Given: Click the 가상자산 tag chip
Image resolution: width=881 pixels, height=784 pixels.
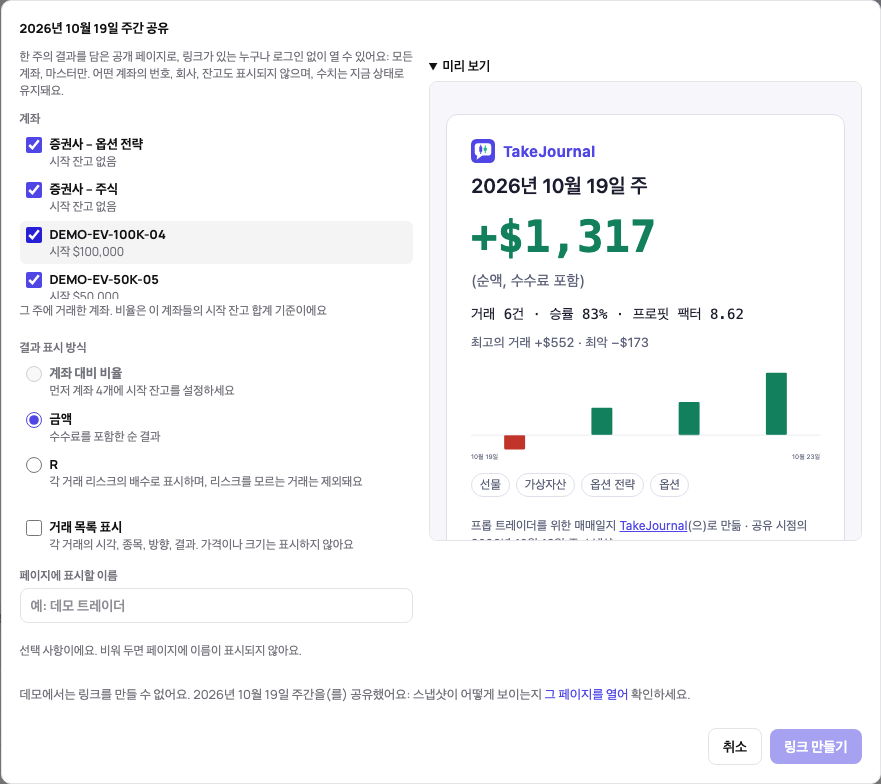Looking at the screenshot, I should click(x=545, y=484).
